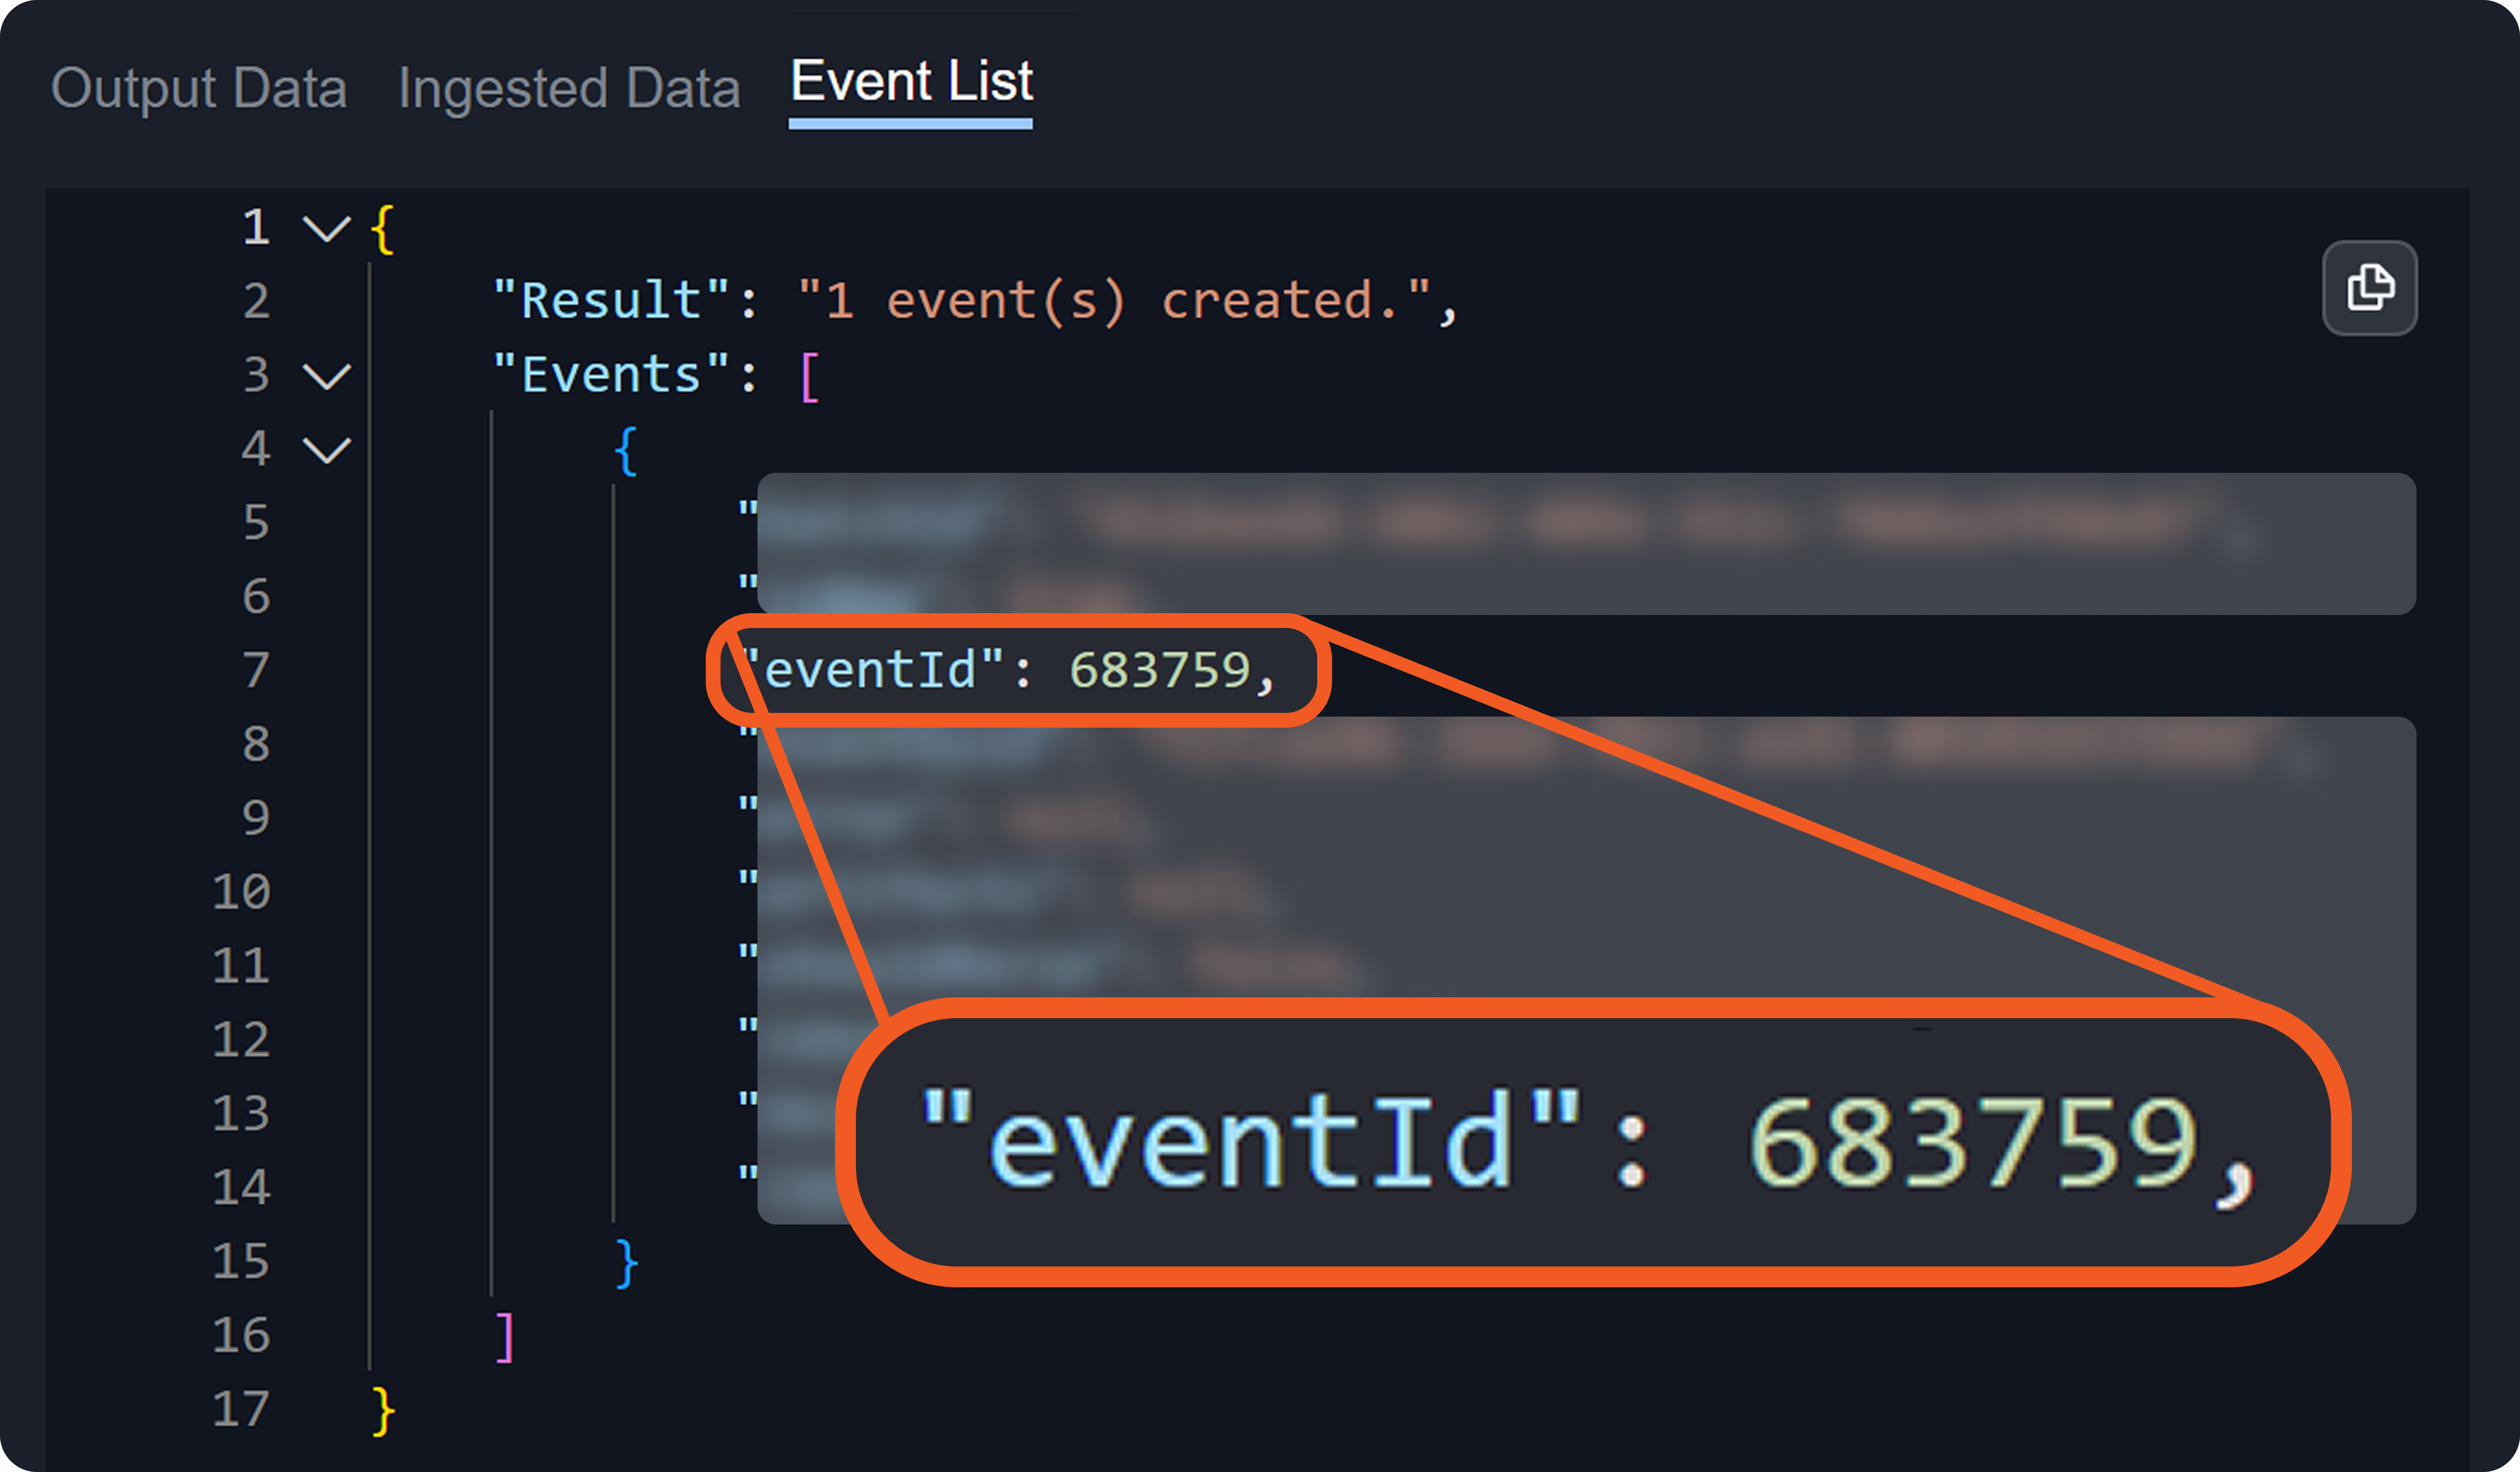Click line number 7 in the gutter

pyautogui.click(x=256, y=670)
